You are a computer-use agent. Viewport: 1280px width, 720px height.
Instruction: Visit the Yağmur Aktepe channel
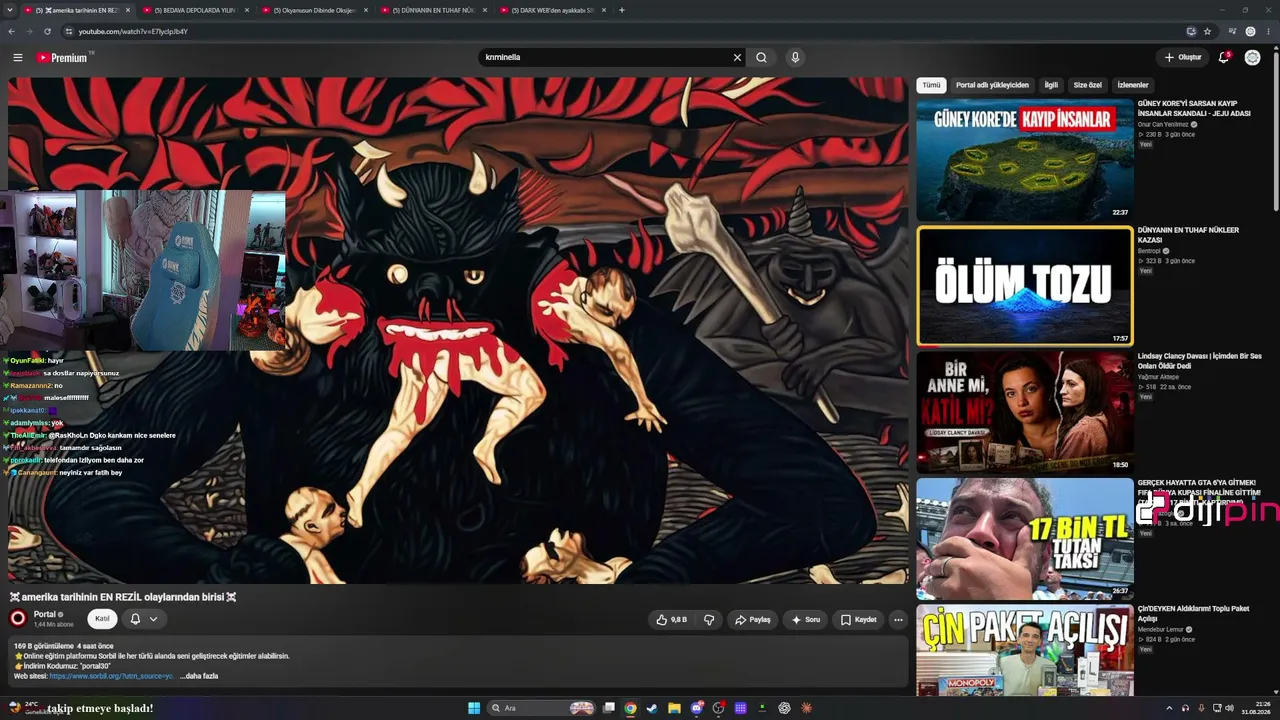(x=1158, y=377)
